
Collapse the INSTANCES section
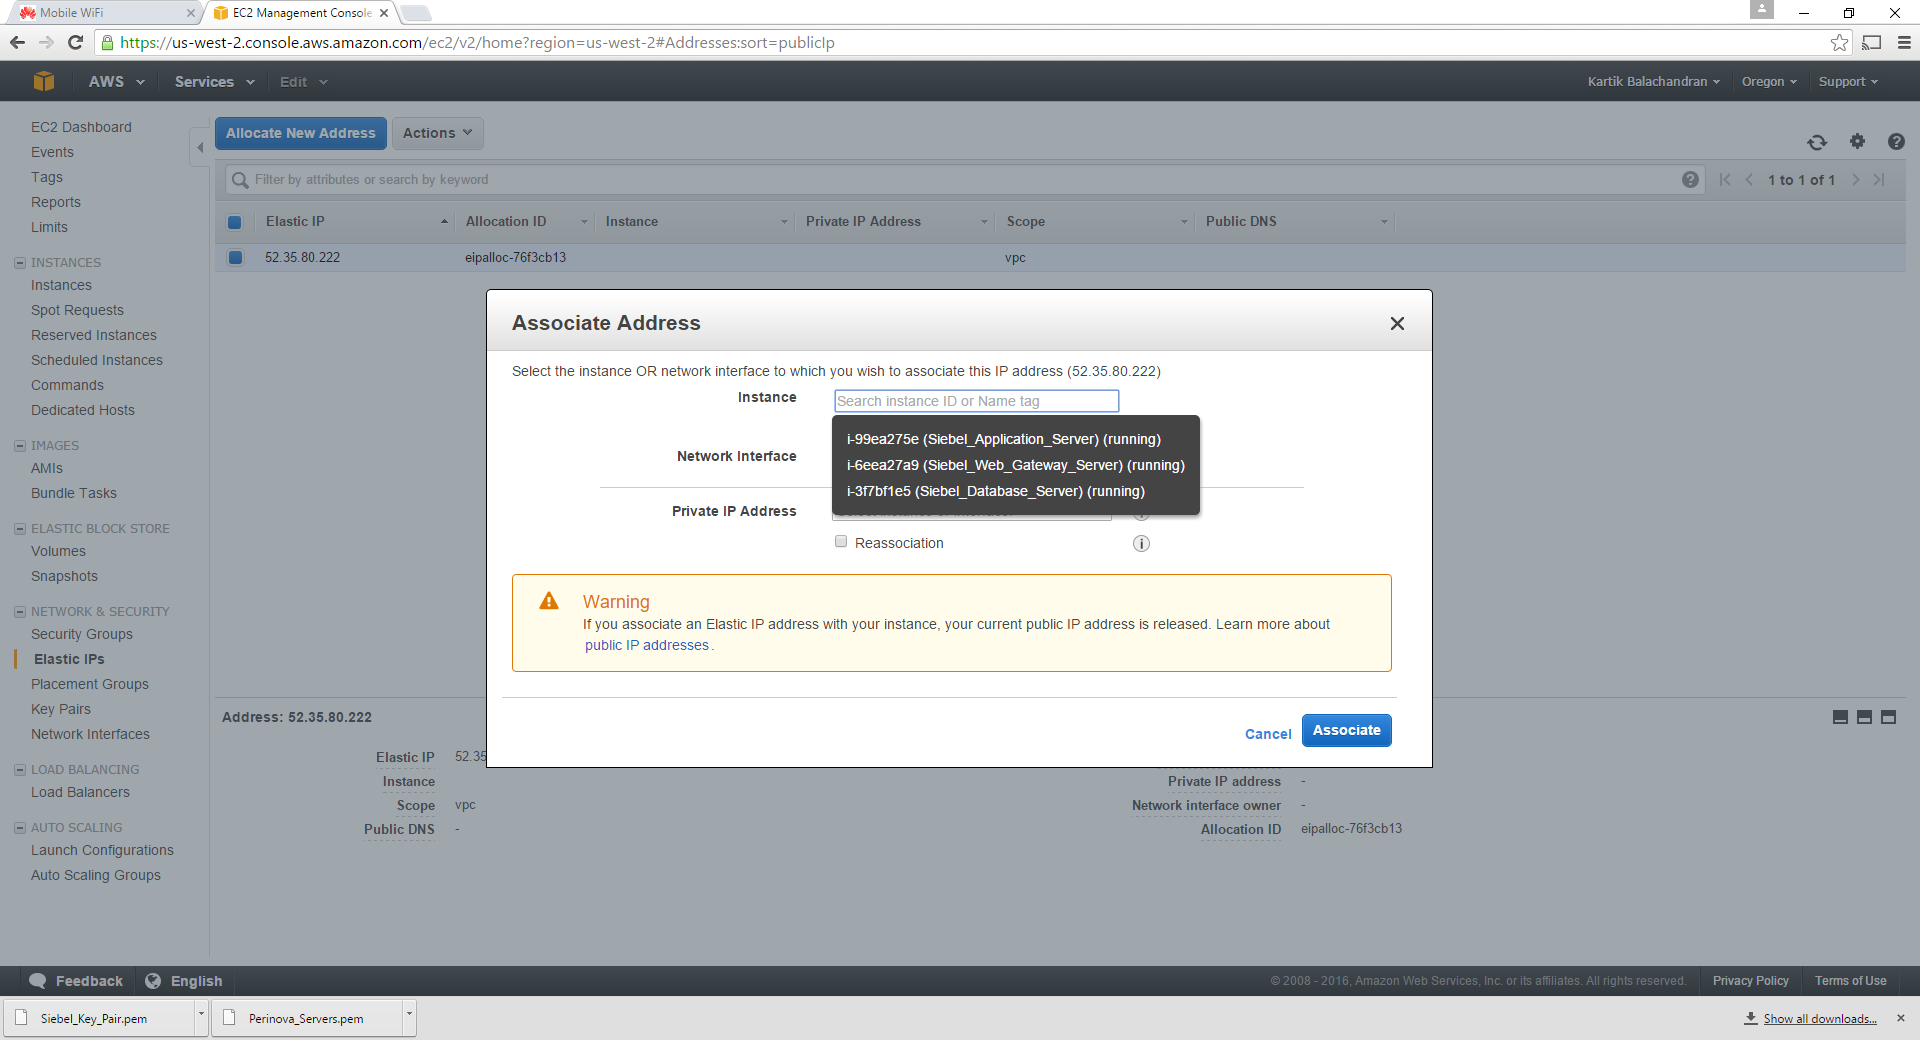point(20,263)
